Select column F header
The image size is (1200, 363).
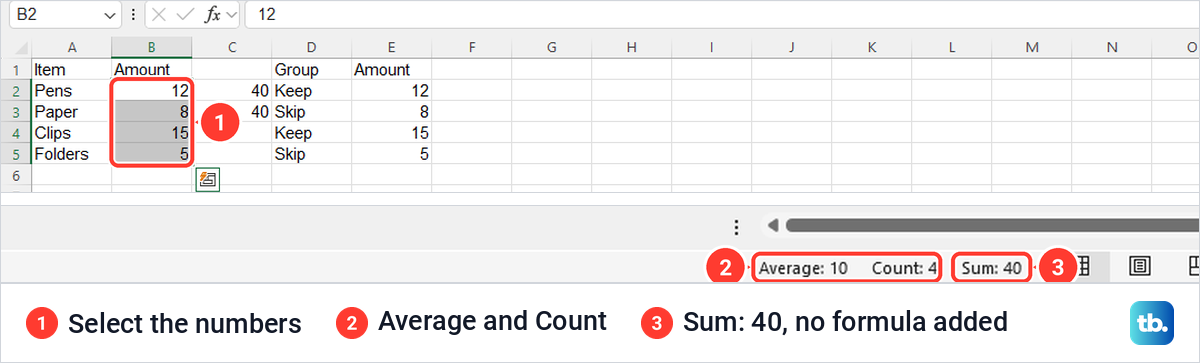(472, 48)
